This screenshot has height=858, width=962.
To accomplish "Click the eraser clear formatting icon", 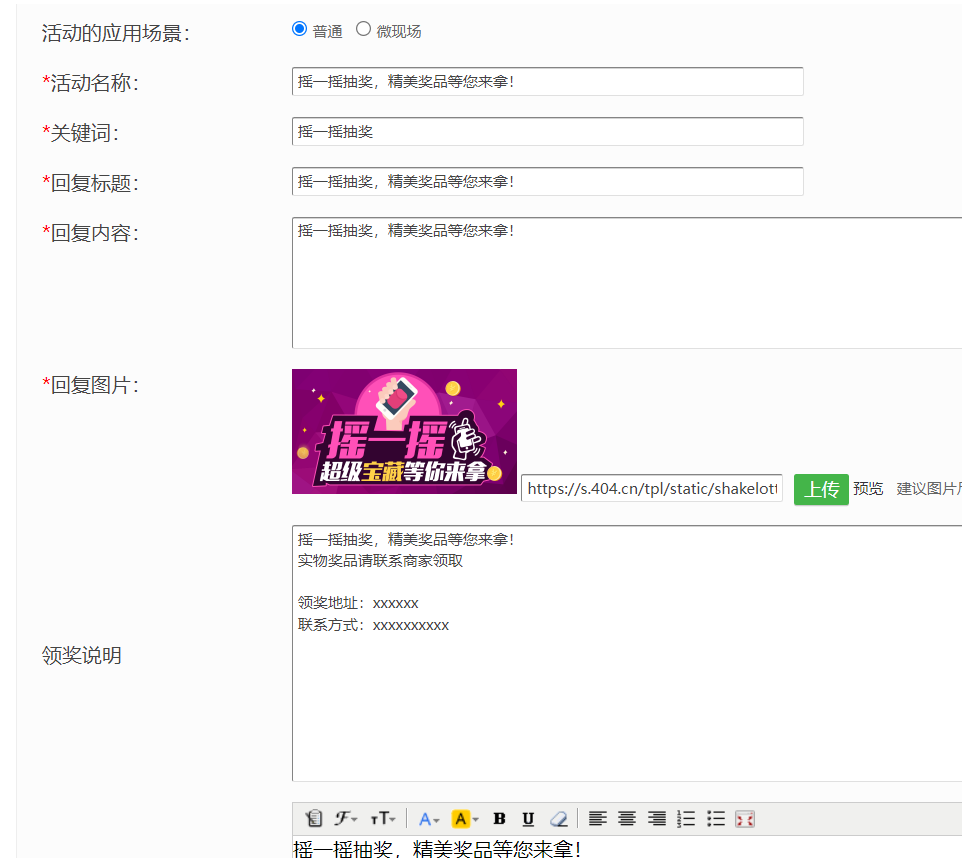I will (x=559, y=819).
